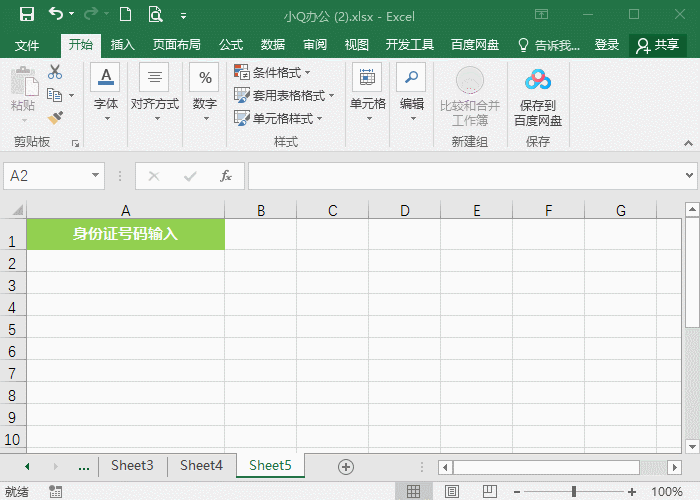Image resolution: width=700 pixels, height=500 pixels.
Task: Click the Format Painter brush icon
Action: click(x=55, y=118)
